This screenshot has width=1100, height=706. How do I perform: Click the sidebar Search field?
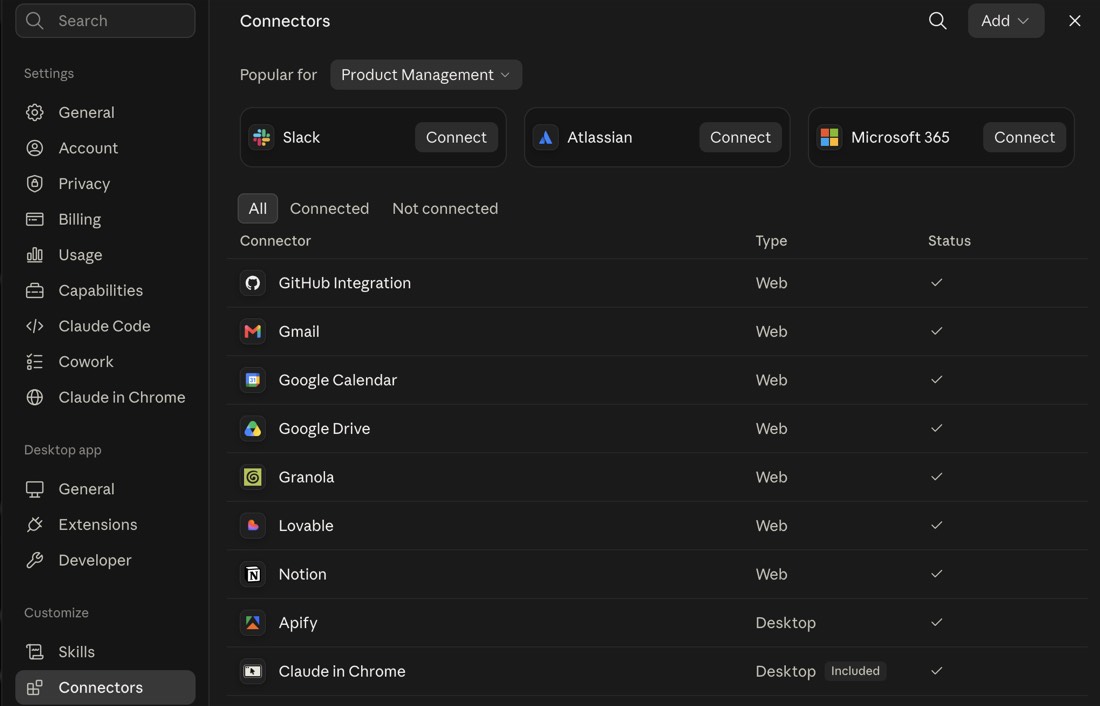pyautogui.click(x=105, y=20)
